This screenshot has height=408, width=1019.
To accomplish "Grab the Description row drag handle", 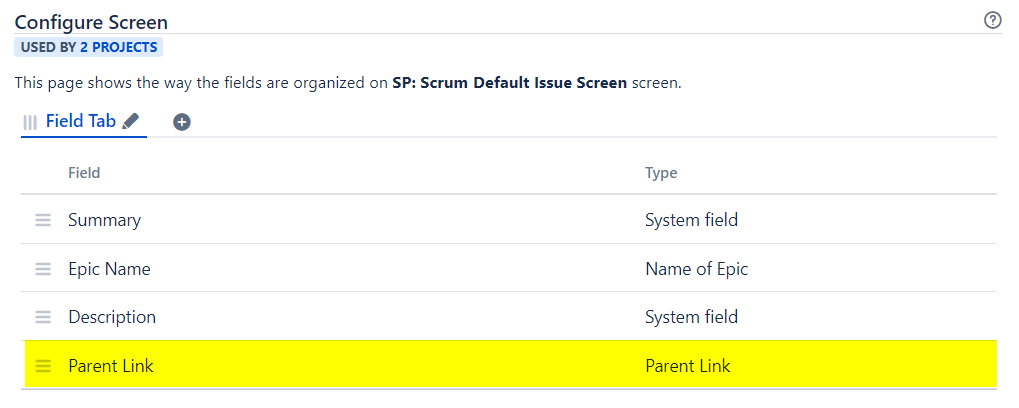I will click(x=43, y=317).
